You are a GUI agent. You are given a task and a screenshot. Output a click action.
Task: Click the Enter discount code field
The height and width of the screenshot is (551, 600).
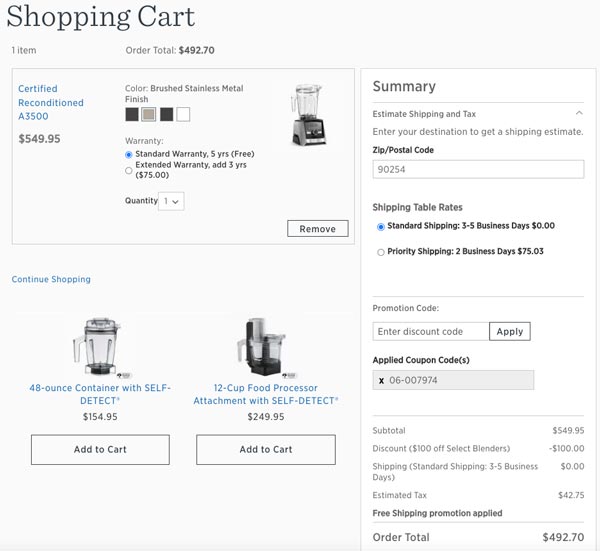(431, 331)
